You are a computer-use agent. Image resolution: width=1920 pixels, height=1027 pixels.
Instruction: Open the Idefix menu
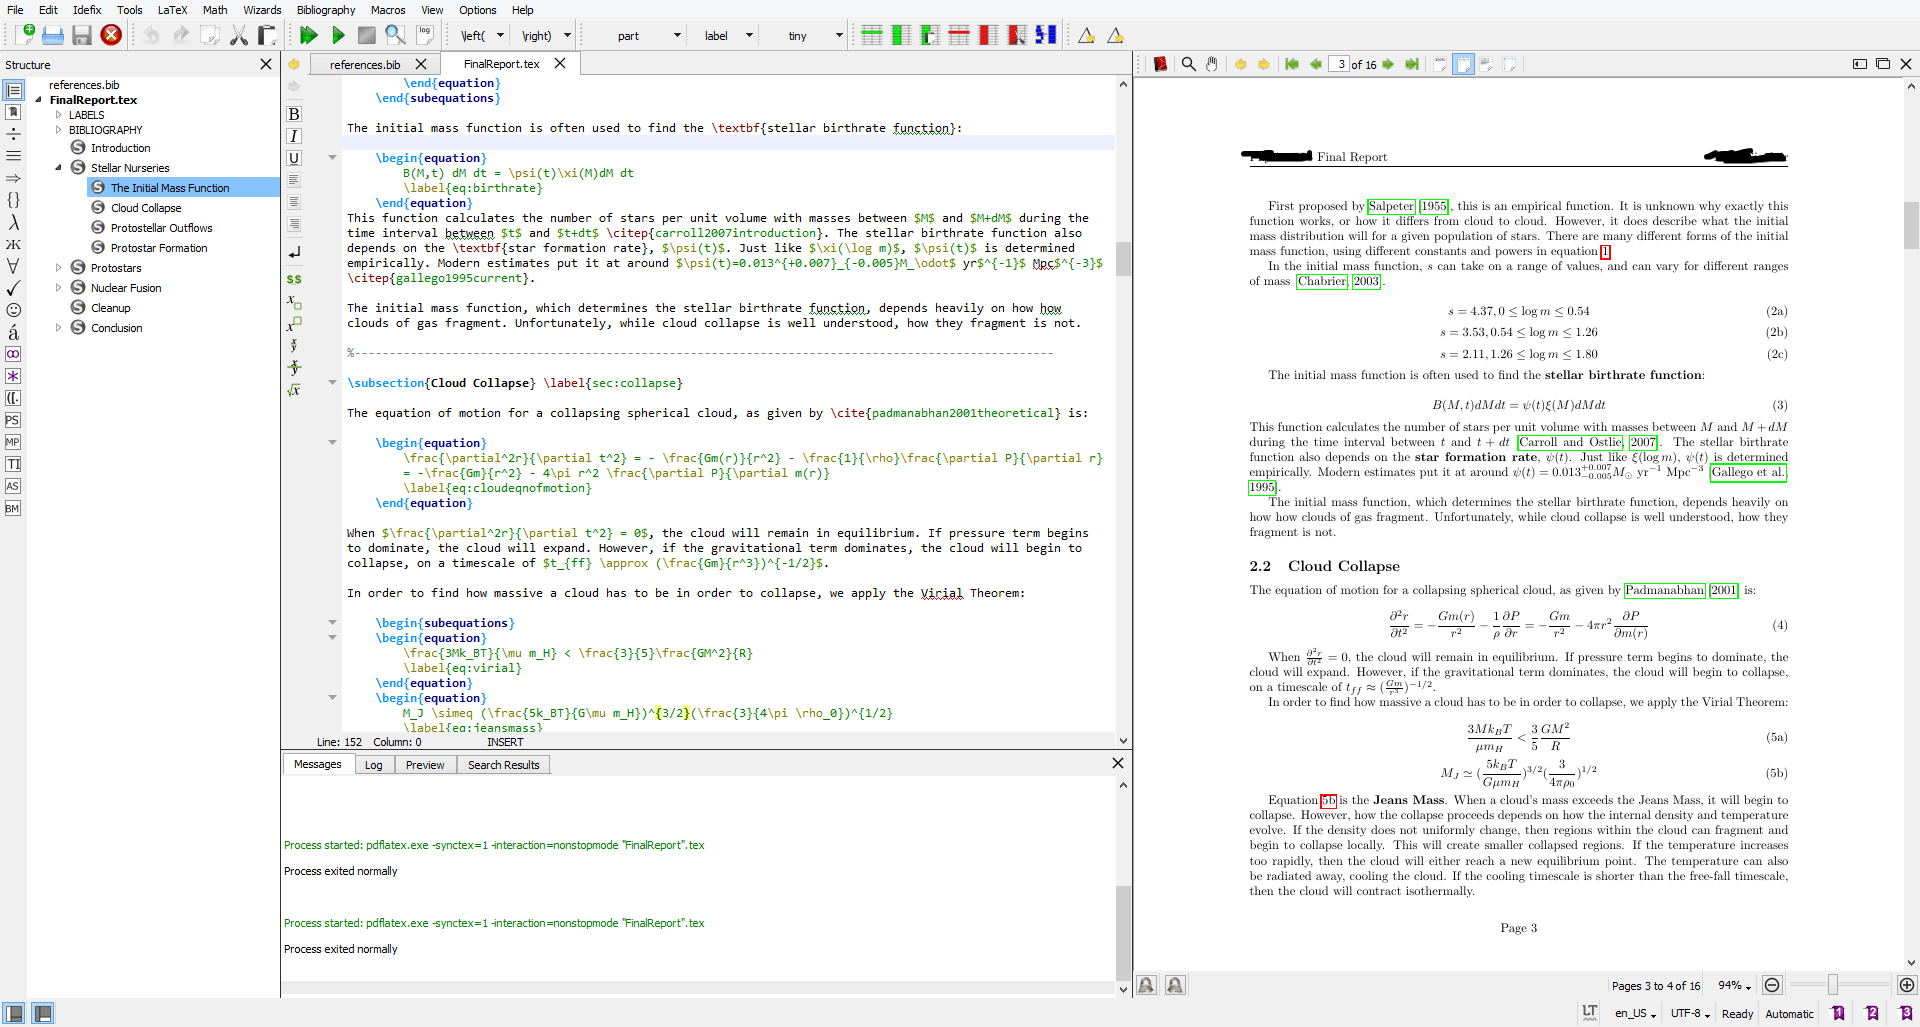coord(87,10)
